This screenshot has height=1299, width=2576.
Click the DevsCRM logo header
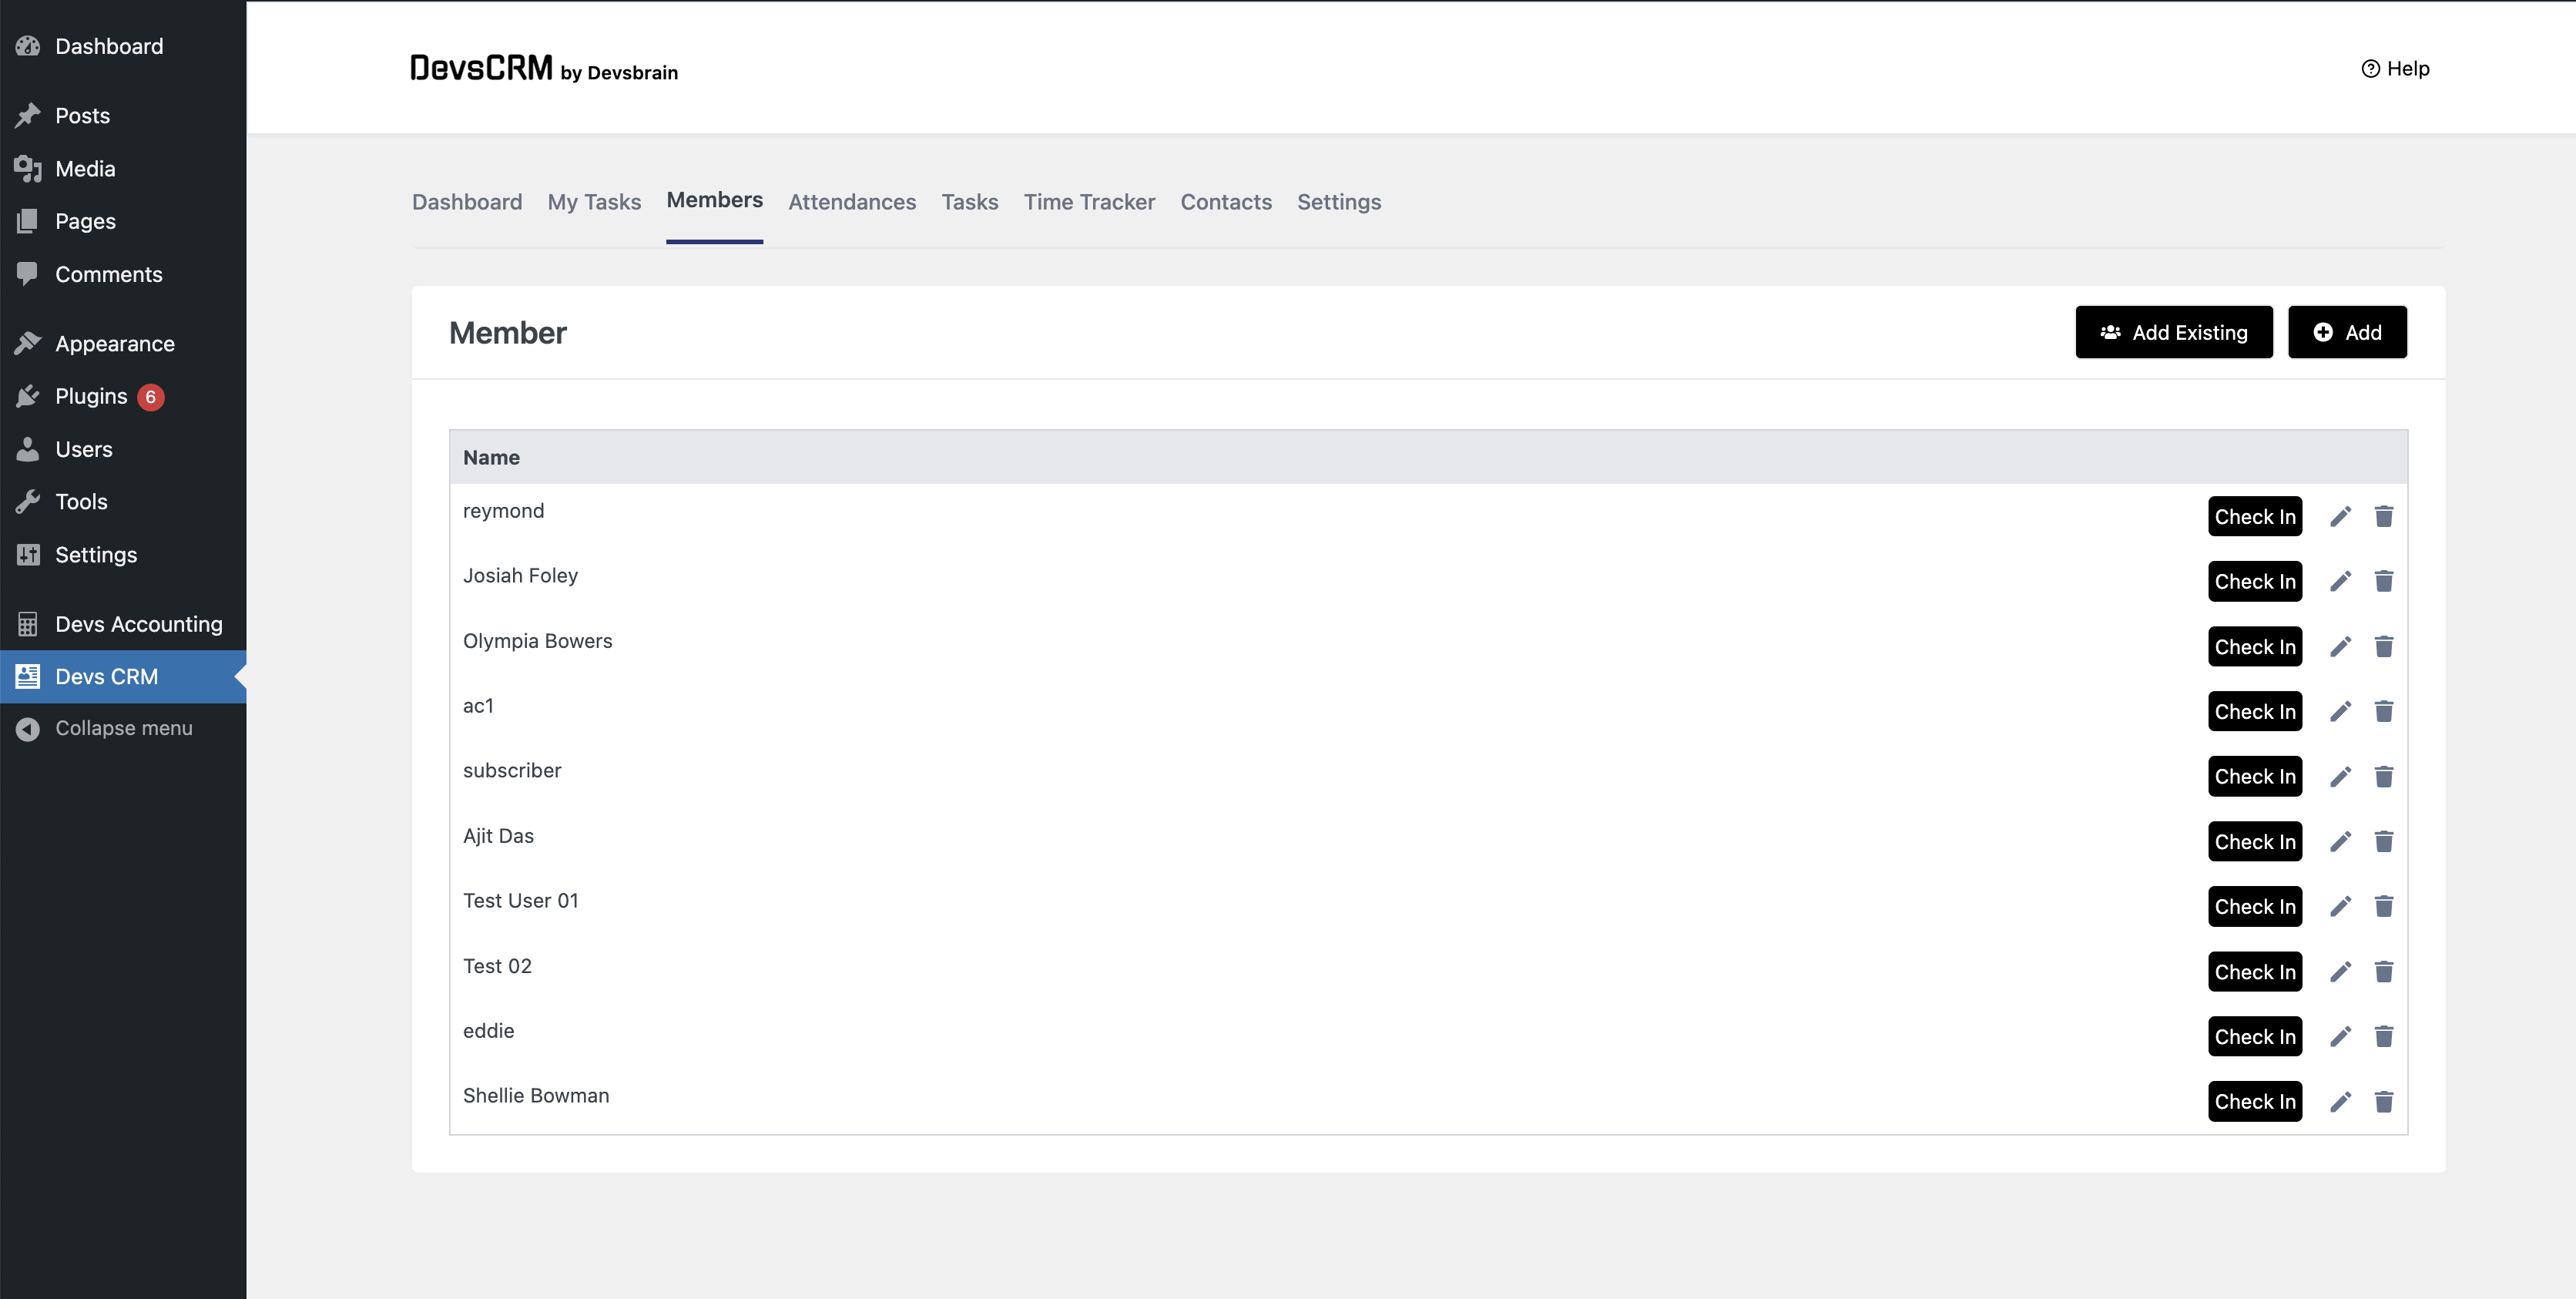tap(481, 69)
